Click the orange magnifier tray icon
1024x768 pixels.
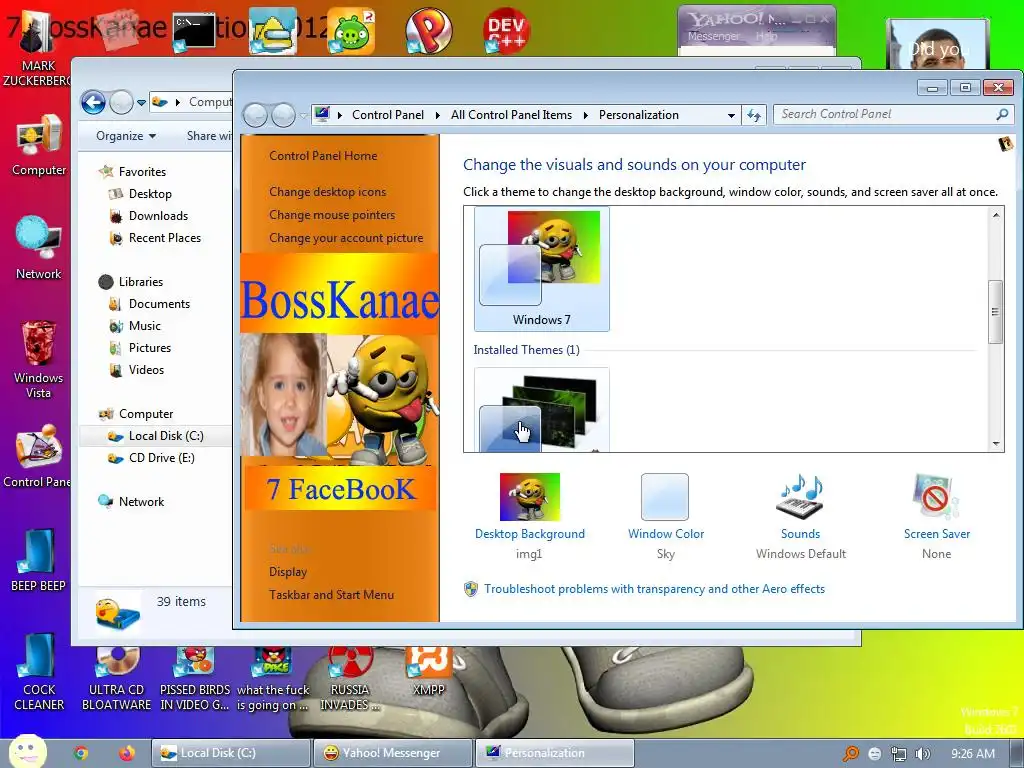851,754
